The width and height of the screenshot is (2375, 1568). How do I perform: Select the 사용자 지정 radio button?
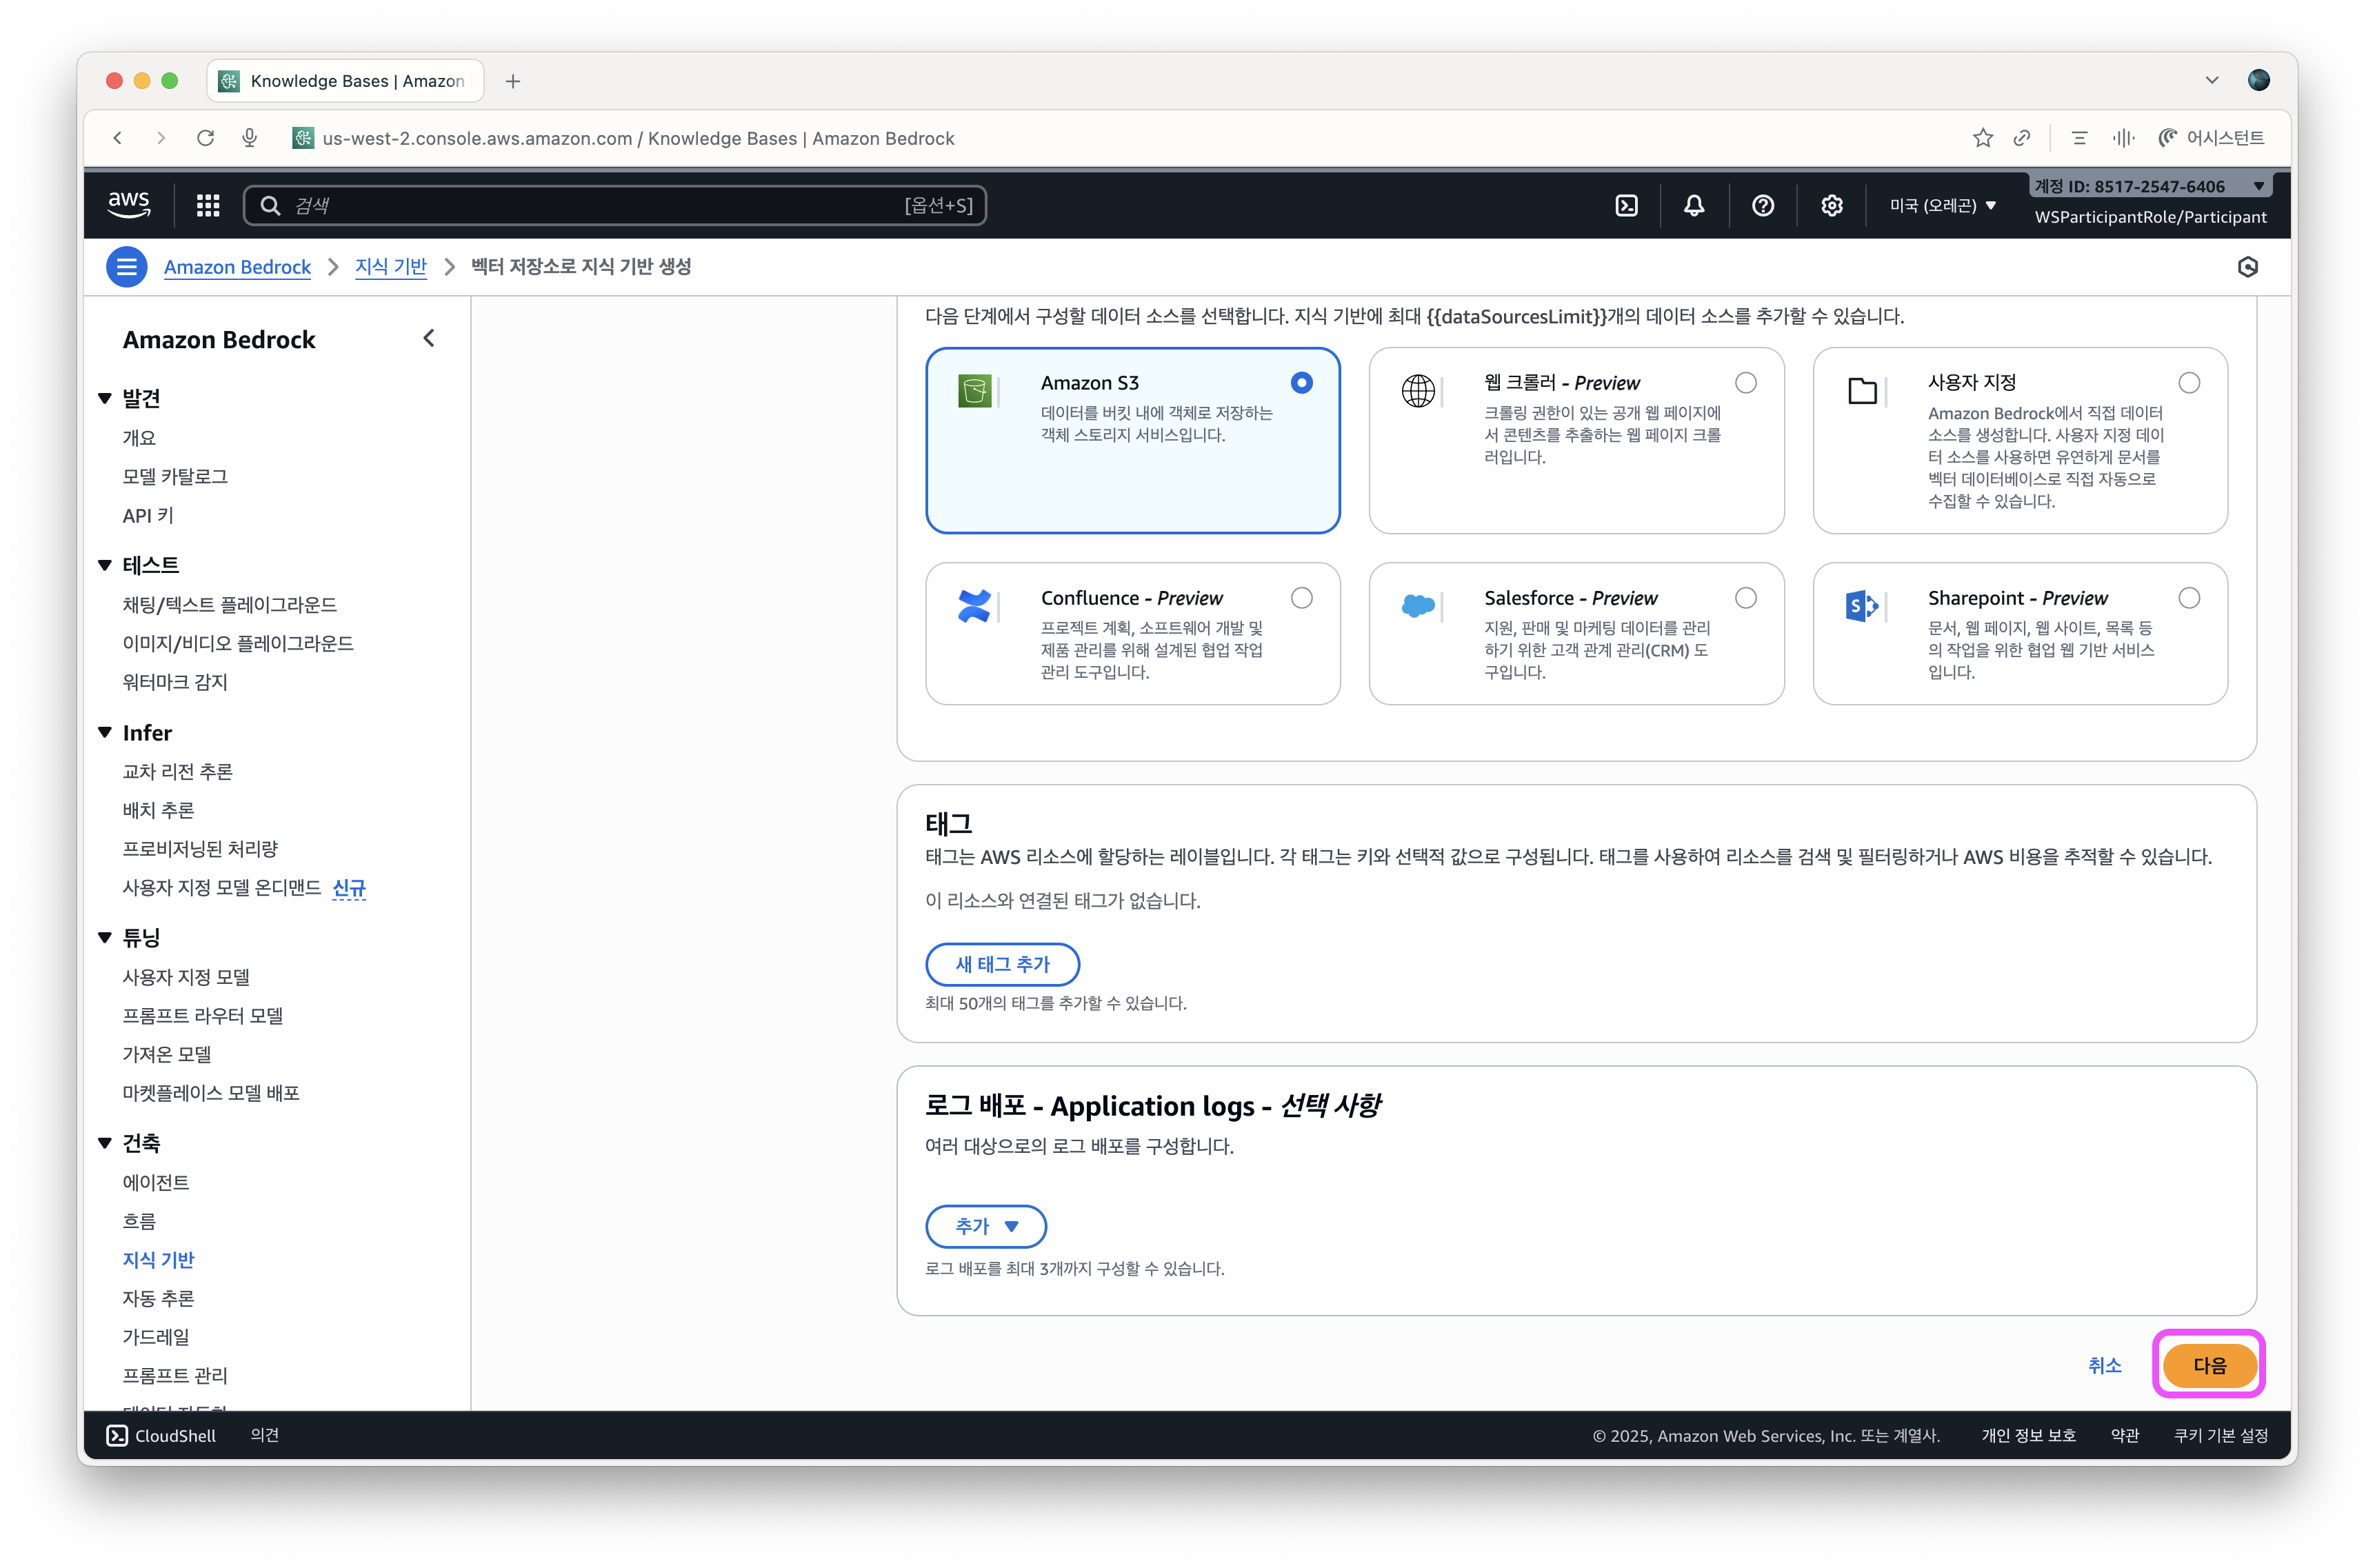point(2189,383)
